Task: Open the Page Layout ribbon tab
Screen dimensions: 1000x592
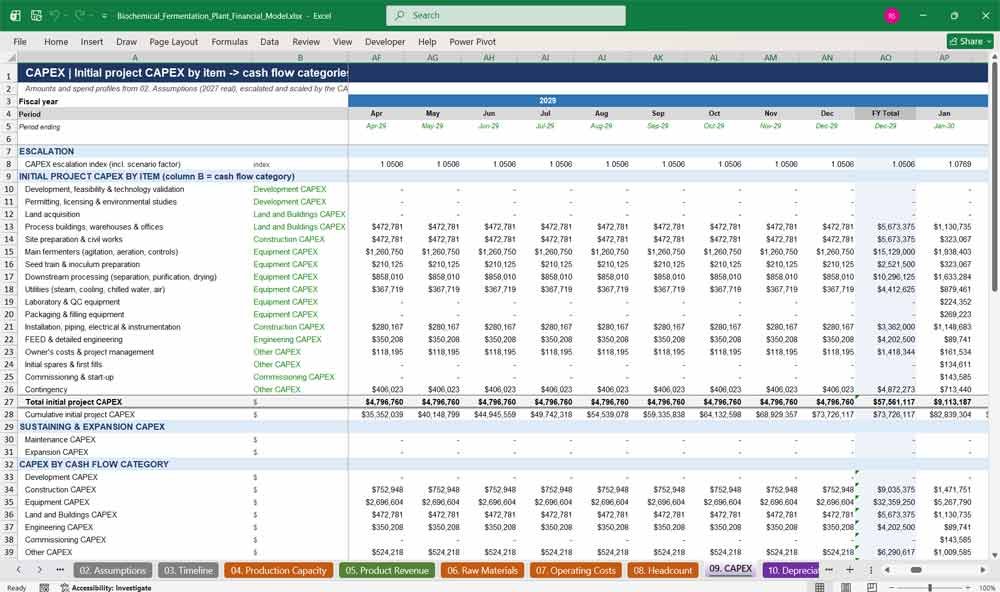Action: click(173, 41)
